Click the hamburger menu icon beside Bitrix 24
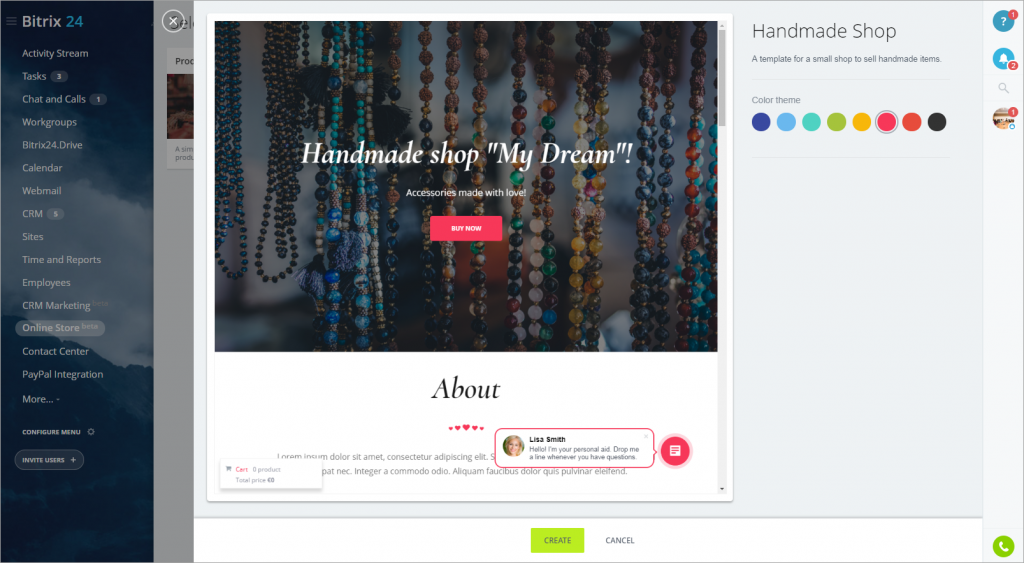1024x563 pixels. pos(11,22)
